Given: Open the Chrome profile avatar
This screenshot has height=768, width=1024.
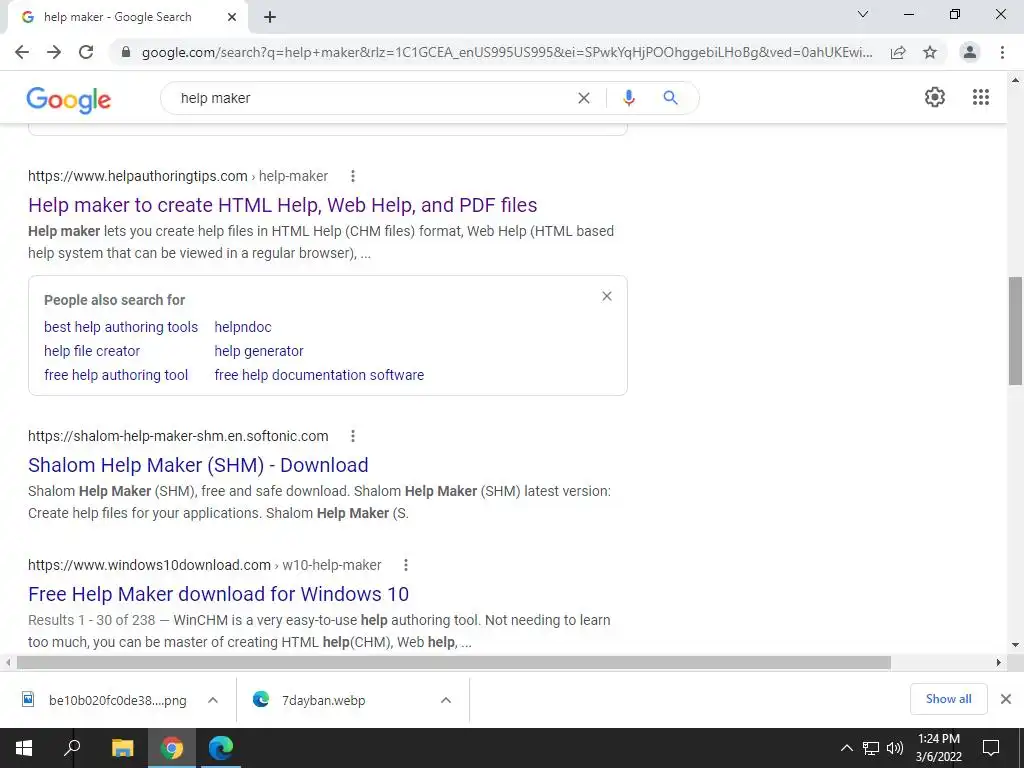Looking at the screenshot, I should pos(970,52).
